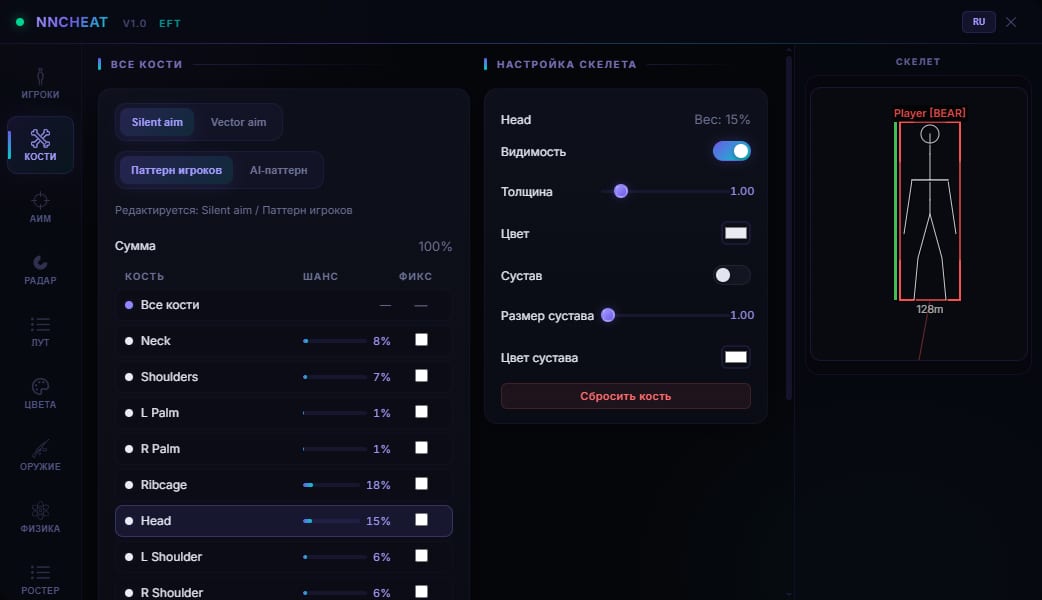This screenshot has height=600, width=1042.
Task: Enable the ФИКС checkbox for Head
Action: pyautogui.click(x=421, y=519)
